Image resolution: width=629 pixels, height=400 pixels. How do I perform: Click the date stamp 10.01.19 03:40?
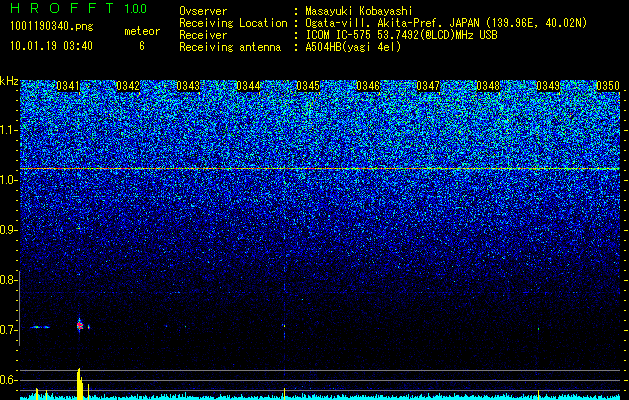point(51,46)
